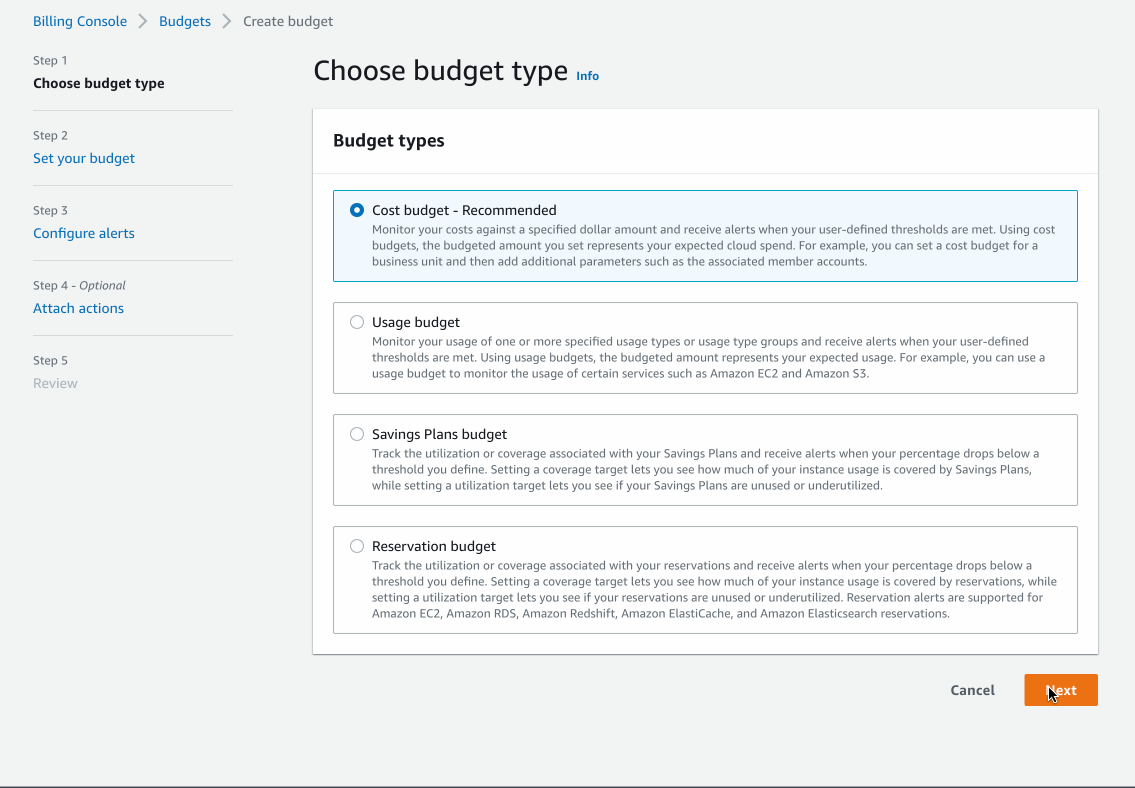Click the 'Budget types' panel heading
Screen dimensions: 1135x788
[x=389, y=141]
